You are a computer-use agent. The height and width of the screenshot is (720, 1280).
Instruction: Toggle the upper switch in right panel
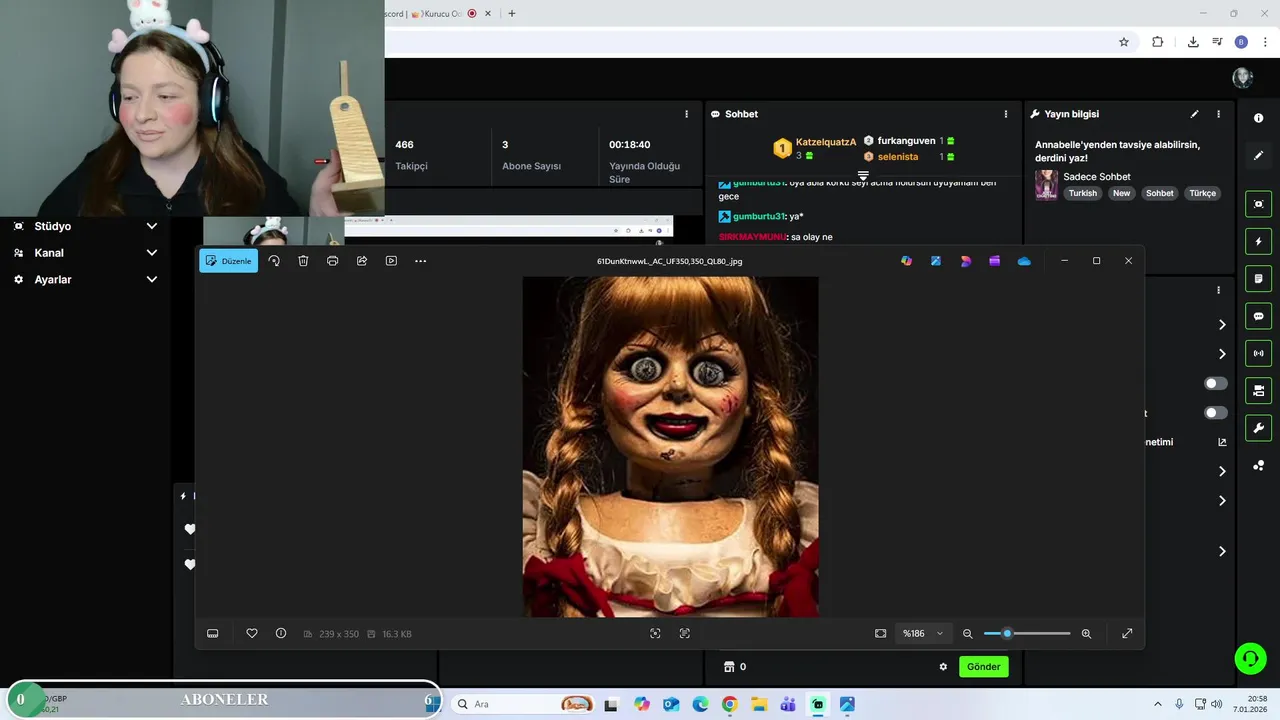tap(1216, 383)
